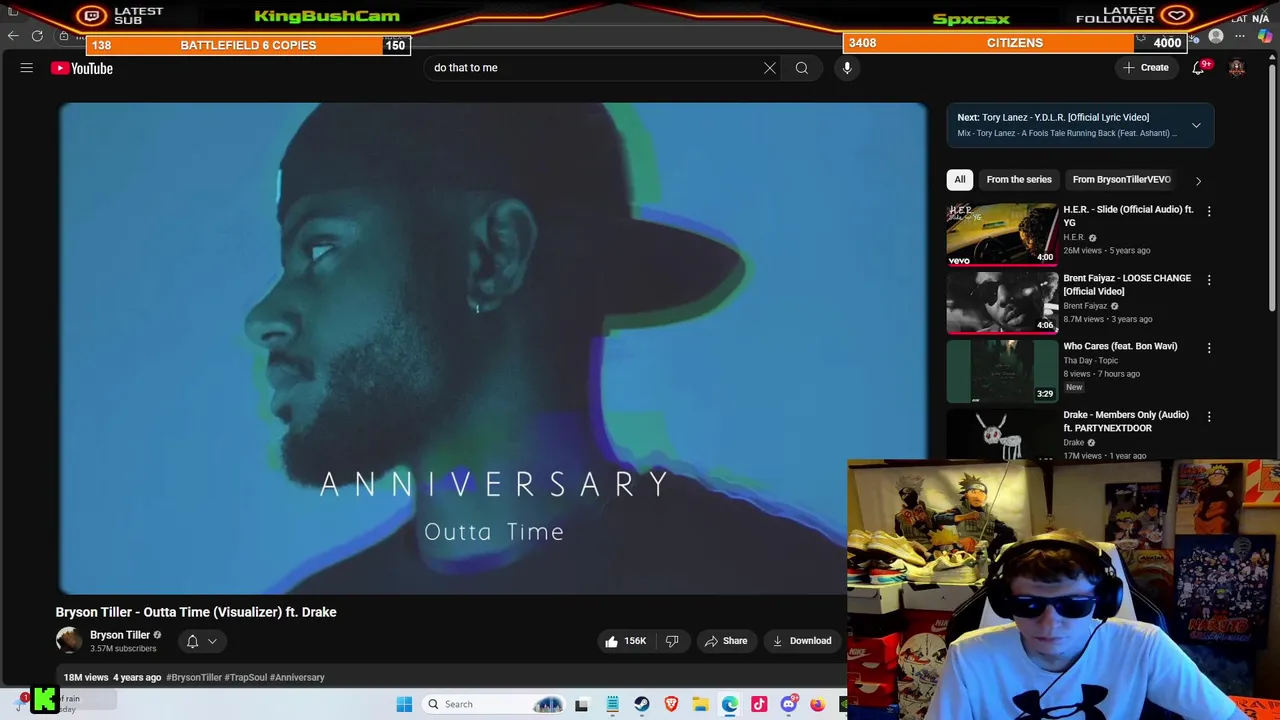This screenshot has height=720, width=1280.
Task: Open File Explorer from the taskbar
Action: (x=700, y=704)
